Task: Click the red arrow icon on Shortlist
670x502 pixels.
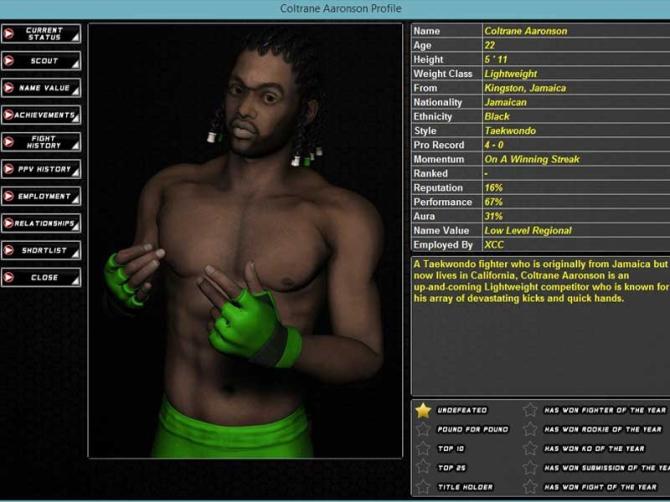Action: pos(9,250)
